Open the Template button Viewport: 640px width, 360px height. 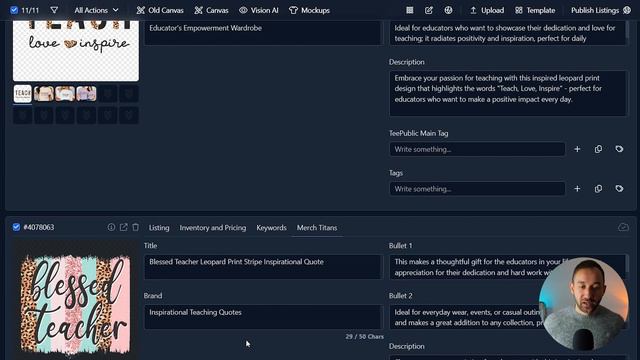pos(535,10)
